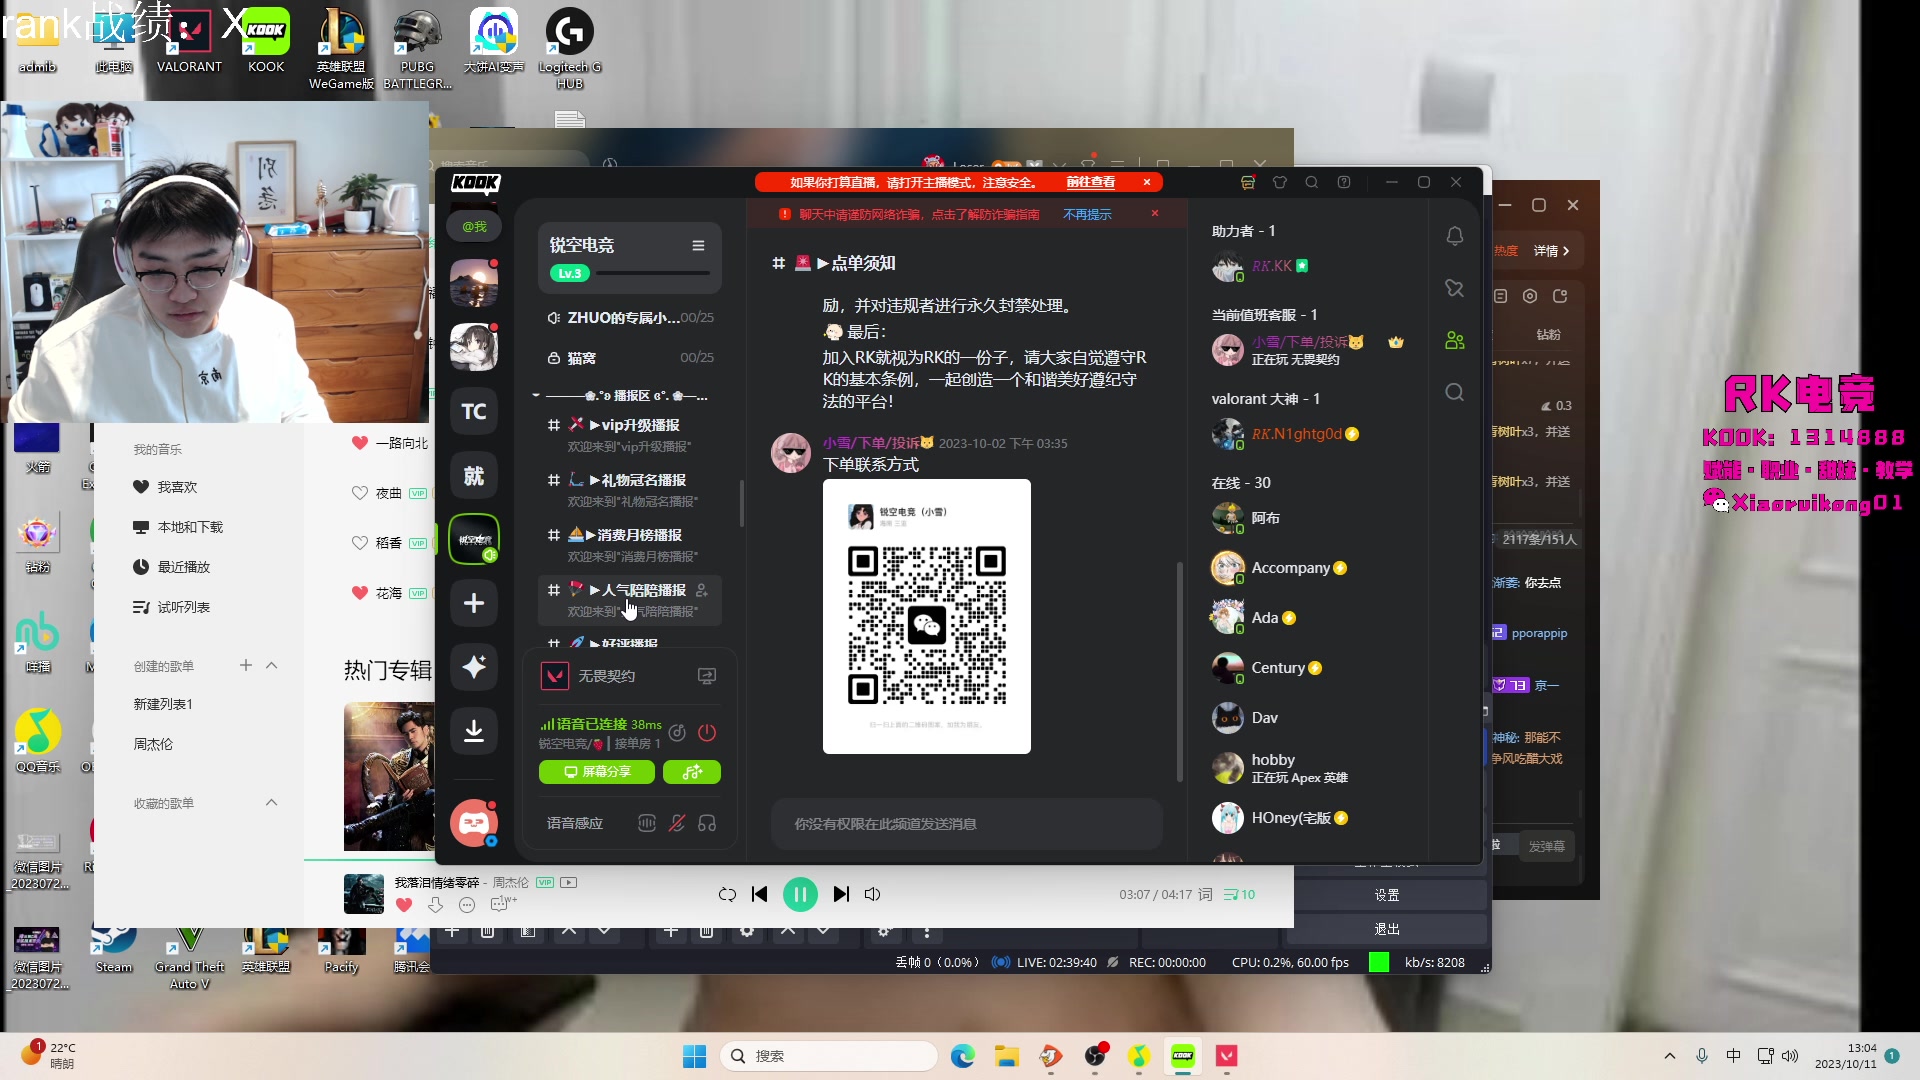Click the disabled message input field
Viewport: 1920px width, 1080px height.
[967, 824]
